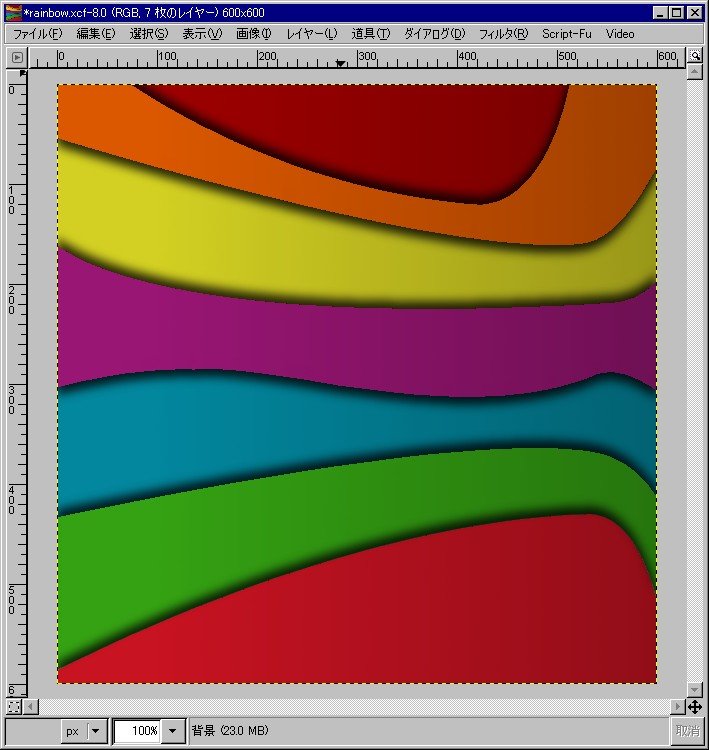Toggle the quick mask button at bottom left
Viewport: 709px width, 750px height.
(14, 706)
